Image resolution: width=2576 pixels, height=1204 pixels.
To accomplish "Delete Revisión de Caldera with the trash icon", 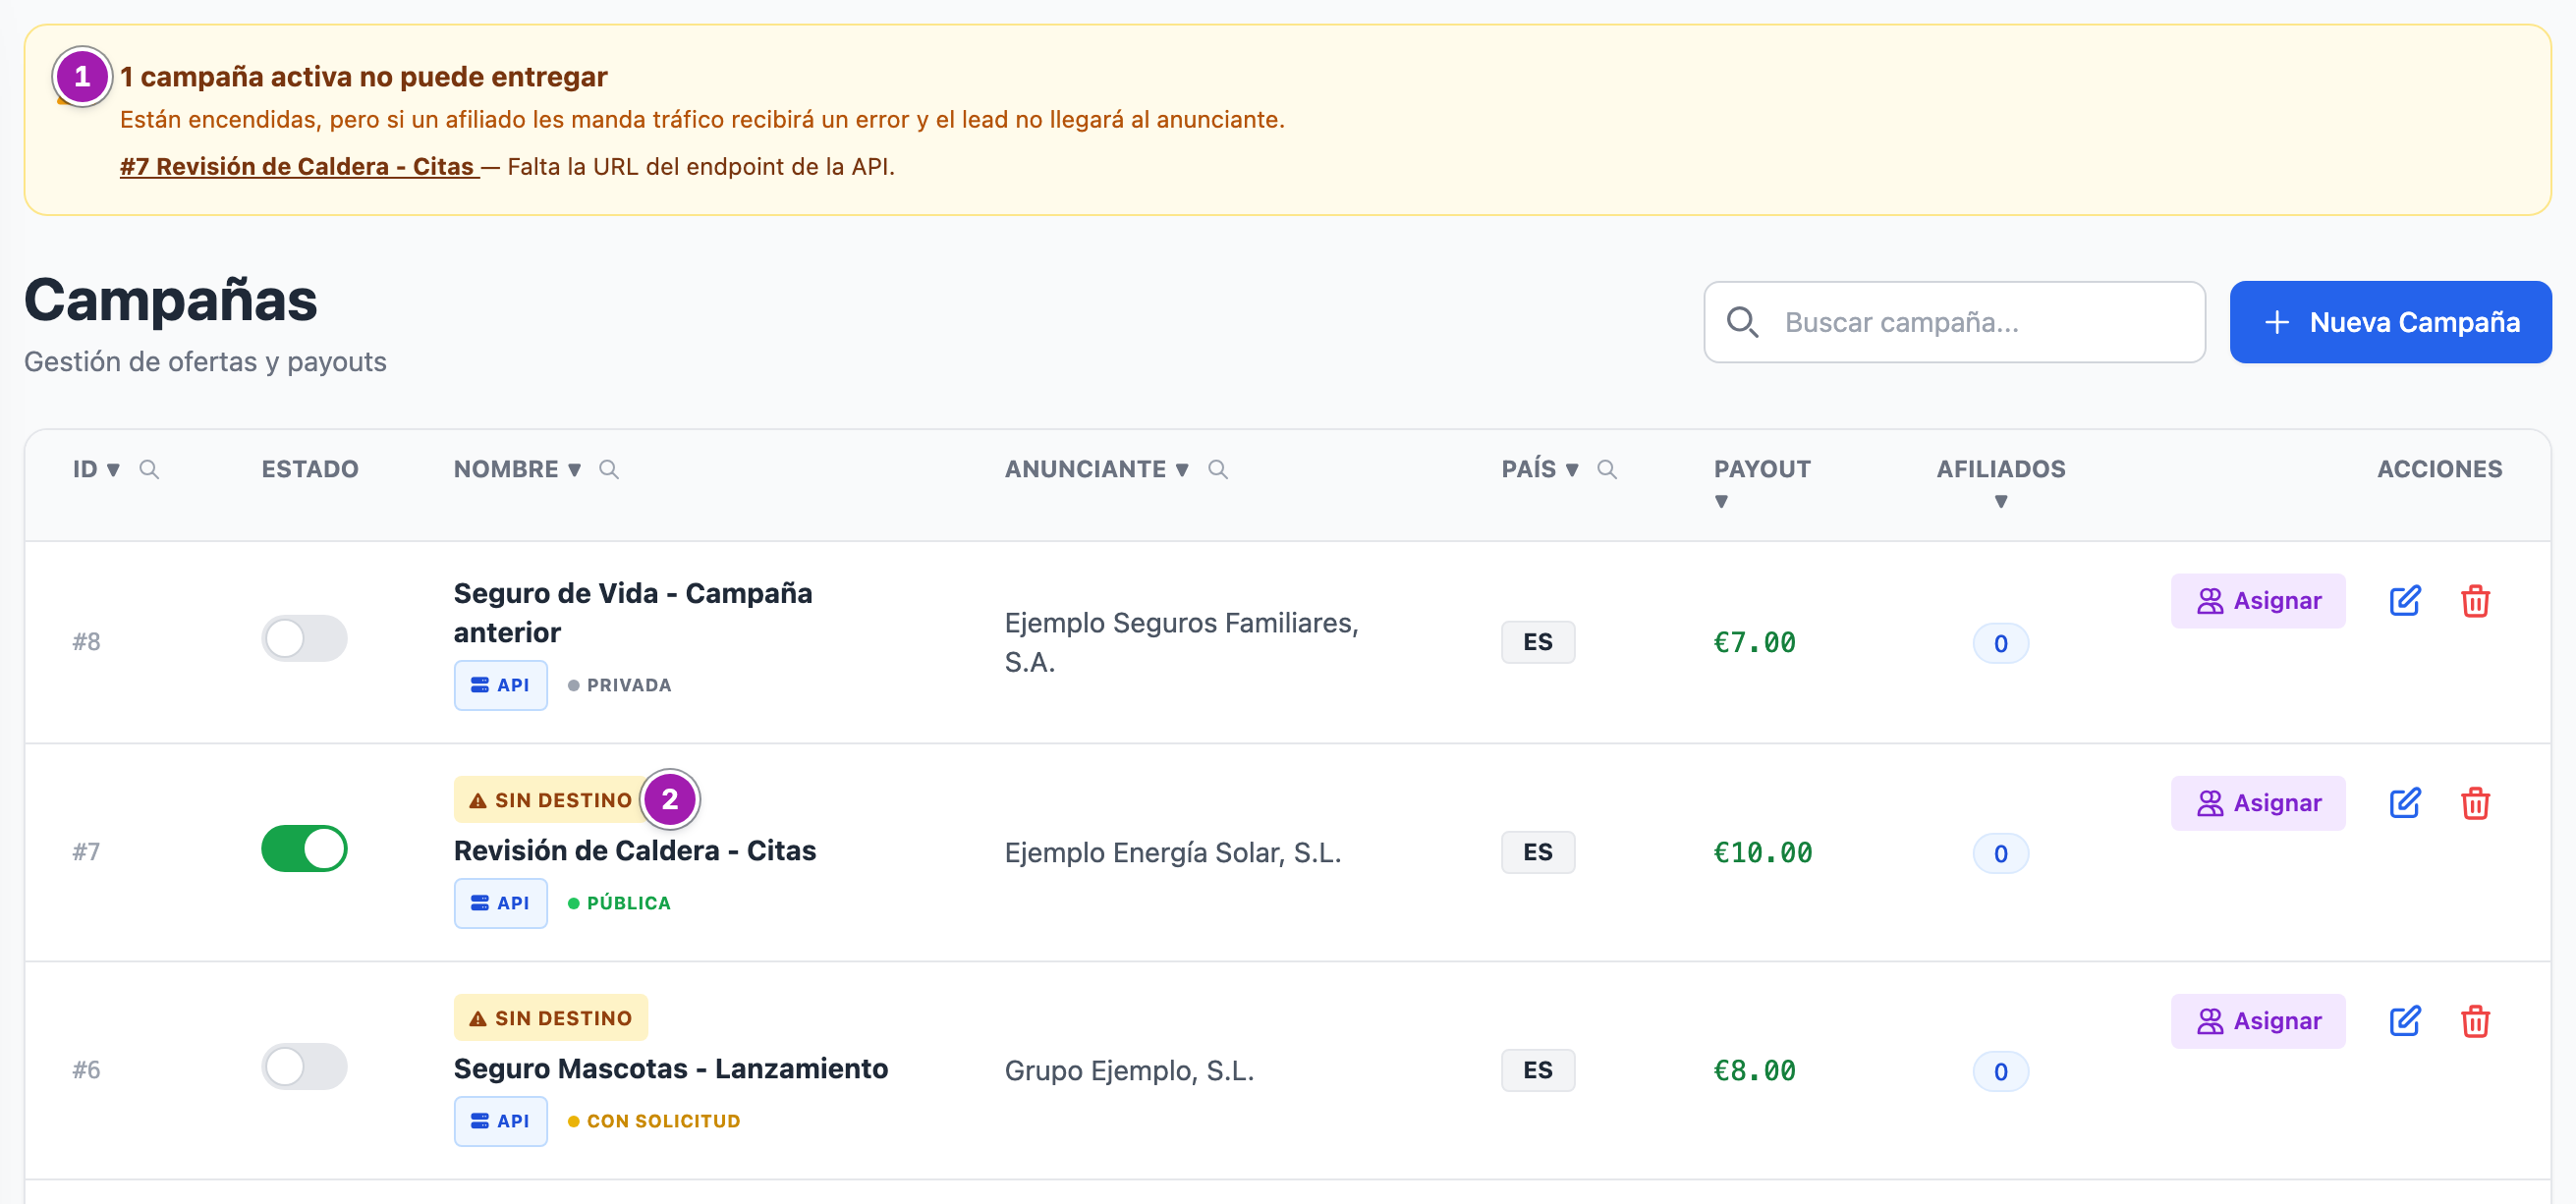I will [2475, 803].
